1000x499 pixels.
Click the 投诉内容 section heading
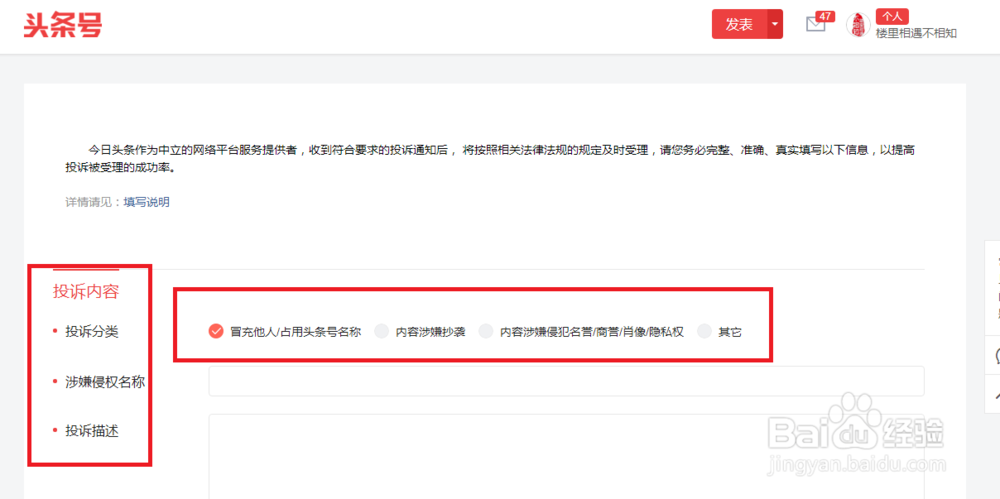click(x=86, y=292)
